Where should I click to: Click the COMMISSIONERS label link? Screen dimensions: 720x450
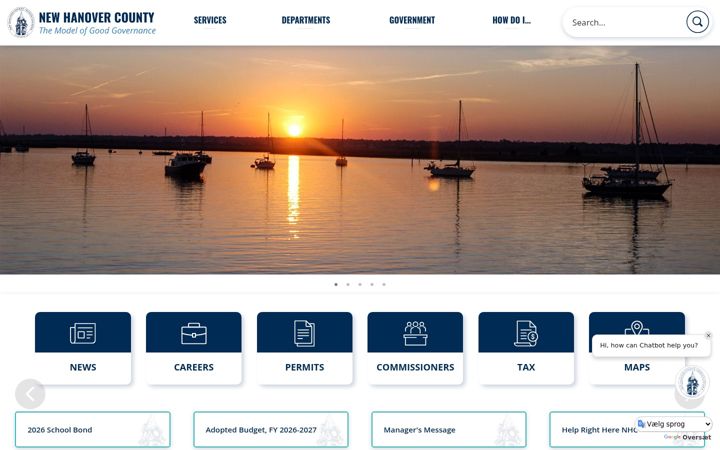[415, 367]
